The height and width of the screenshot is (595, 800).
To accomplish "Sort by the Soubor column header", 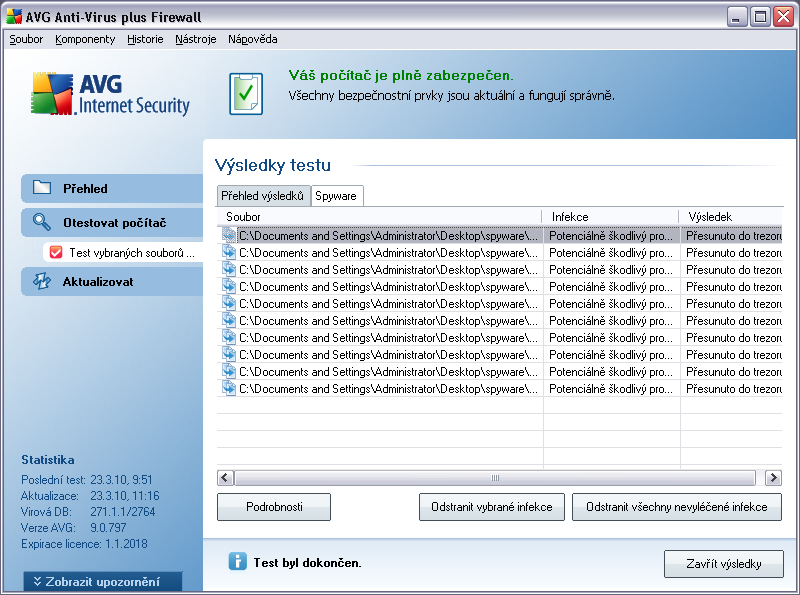I will click(379, 217).
